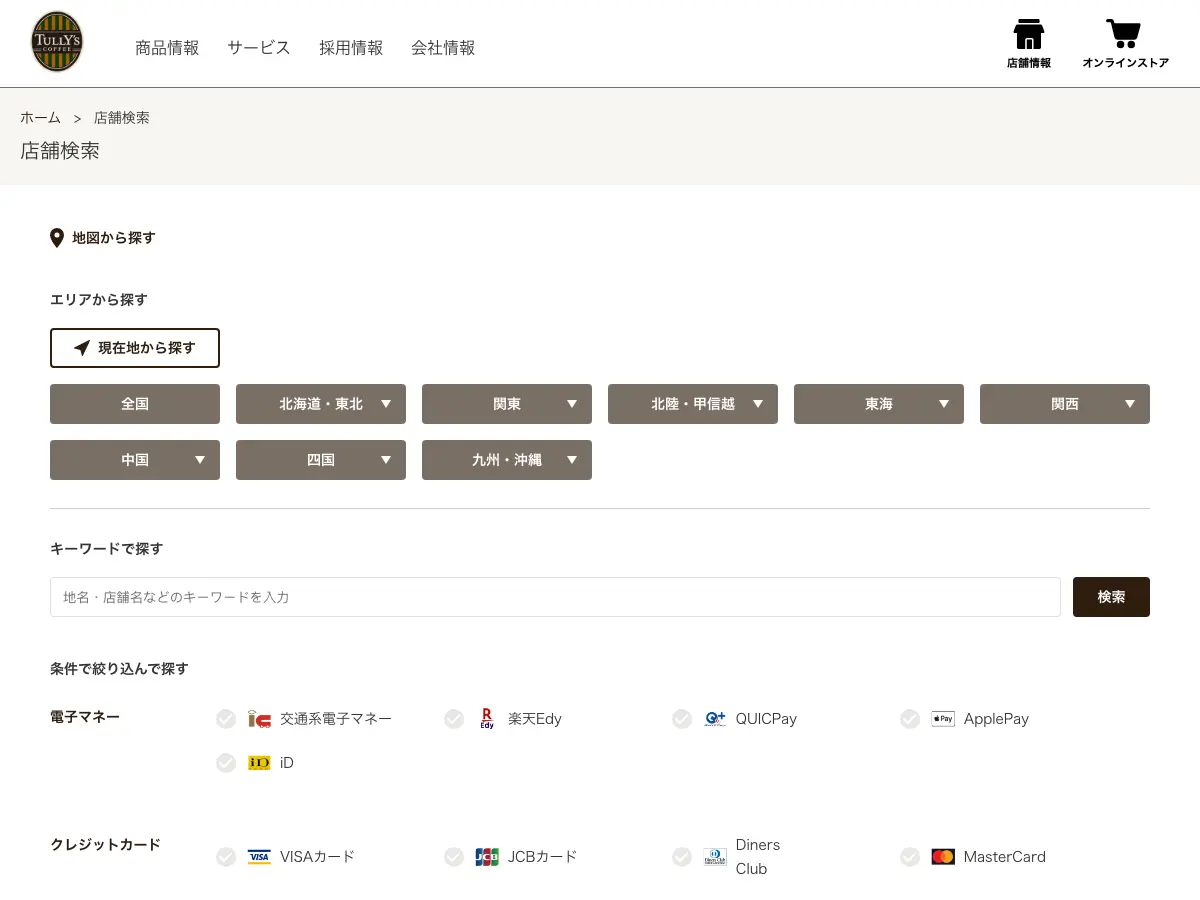Check the VISAカード filter
Screen dimensions: 1200x900
point(226,857)
